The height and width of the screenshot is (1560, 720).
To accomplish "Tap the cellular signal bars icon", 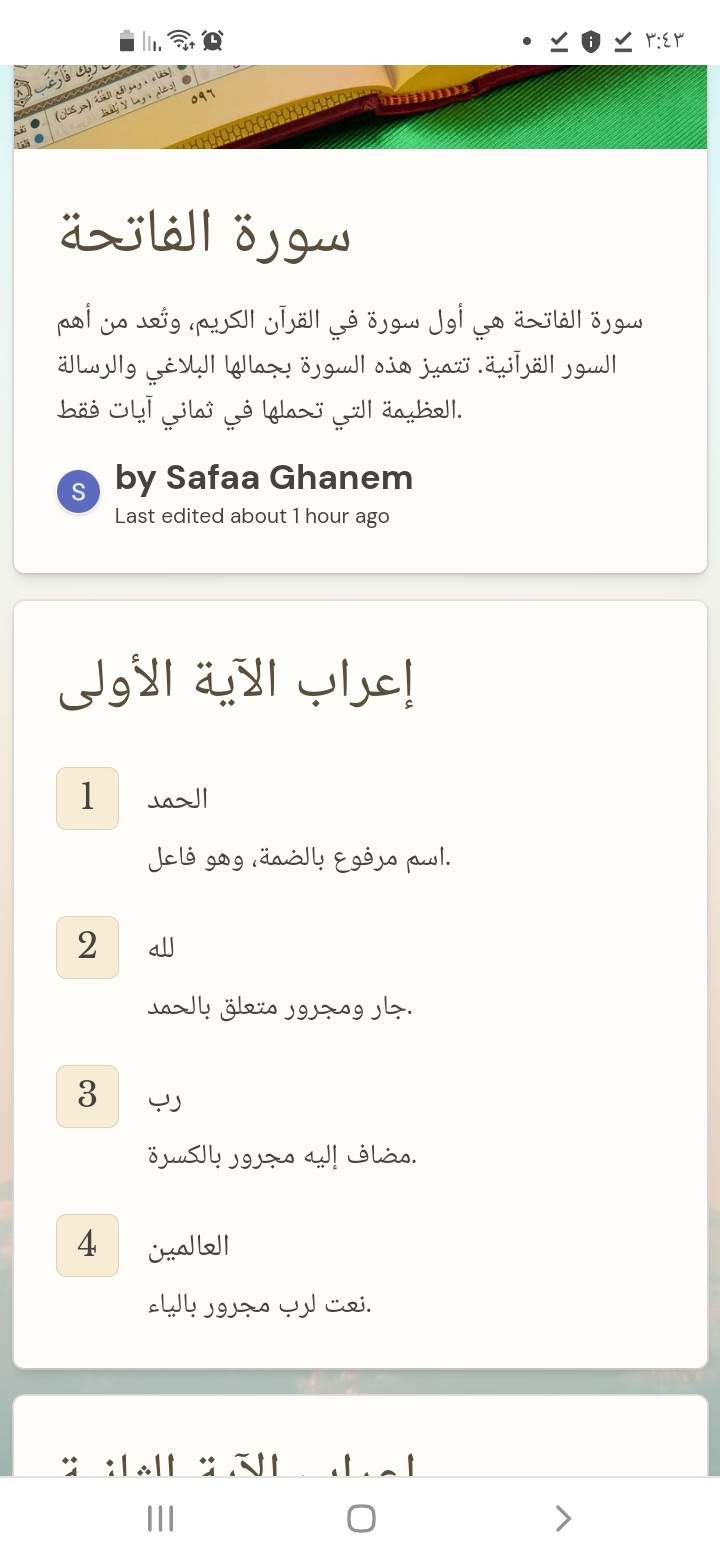I will [151, 41].
